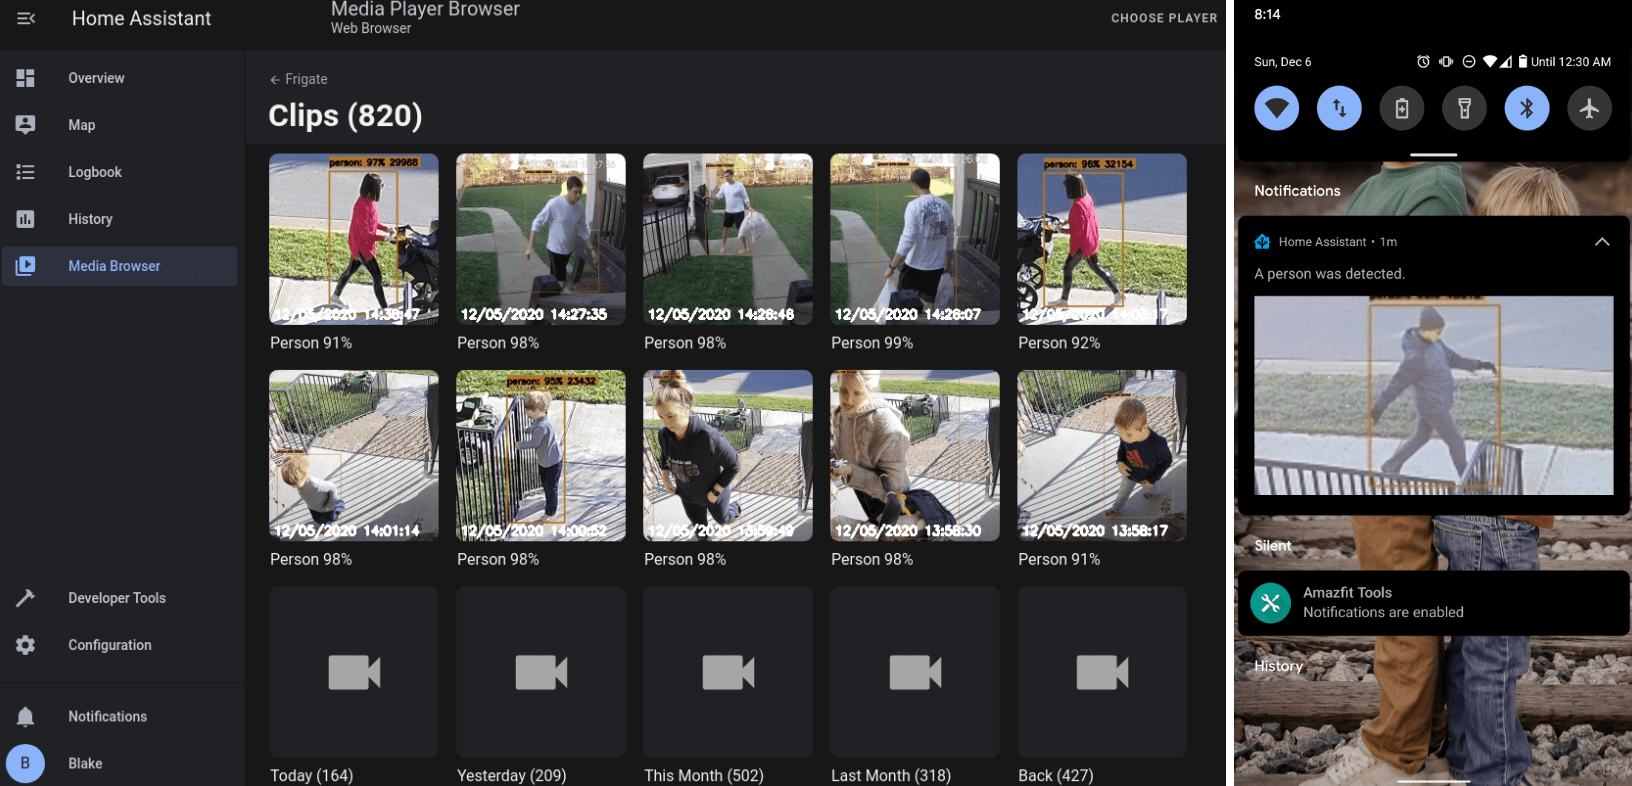Select the Media Browser play icon

pyautogui.click(x=26, y=266)
